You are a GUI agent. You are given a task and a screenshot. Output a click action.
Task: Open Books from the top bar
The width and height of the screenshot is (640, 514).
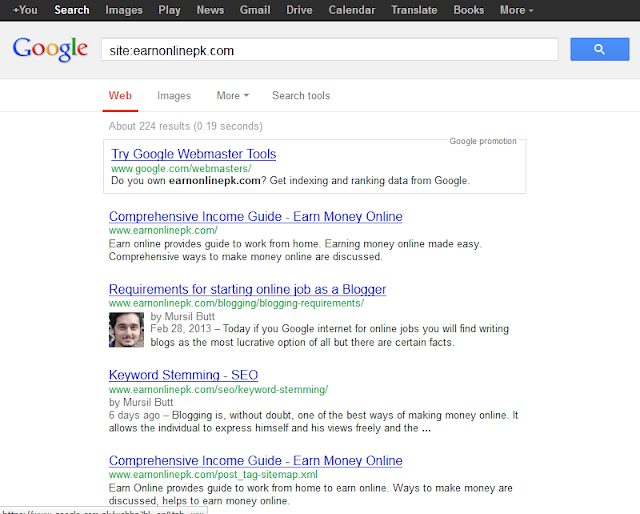(x=469, y=10)
